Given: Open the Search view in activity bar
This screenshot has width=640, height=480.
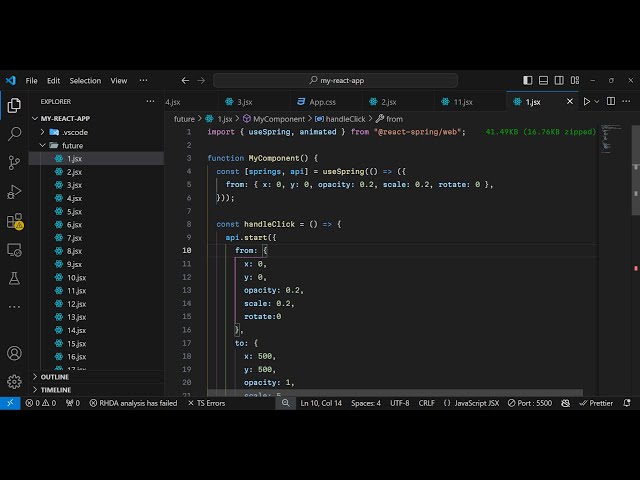Looking at the screenshot, I should point(14,133).
